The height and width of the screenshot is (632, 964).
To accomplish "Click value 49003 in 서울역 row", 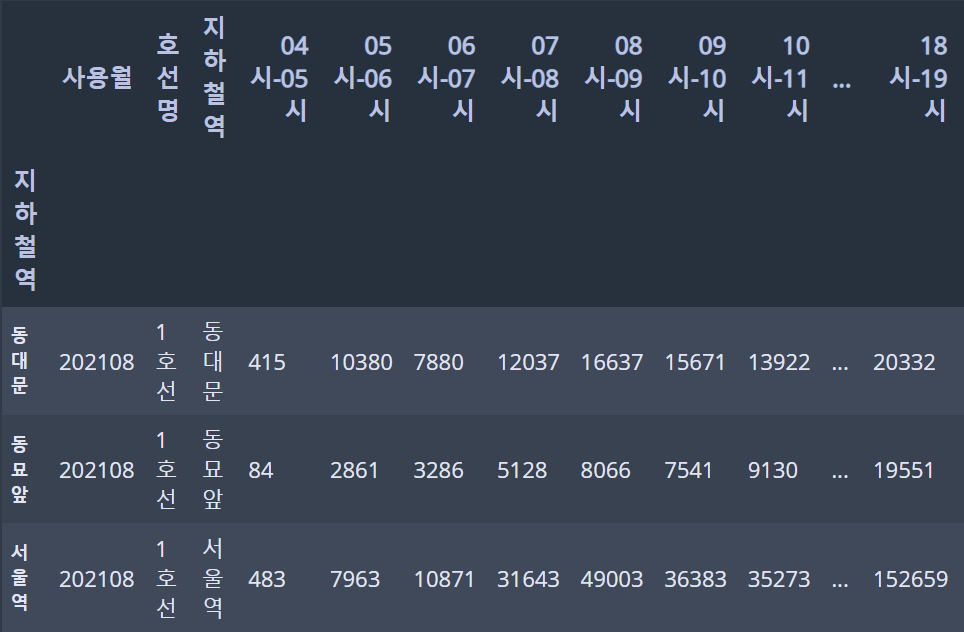I will [x=612, y=579].
